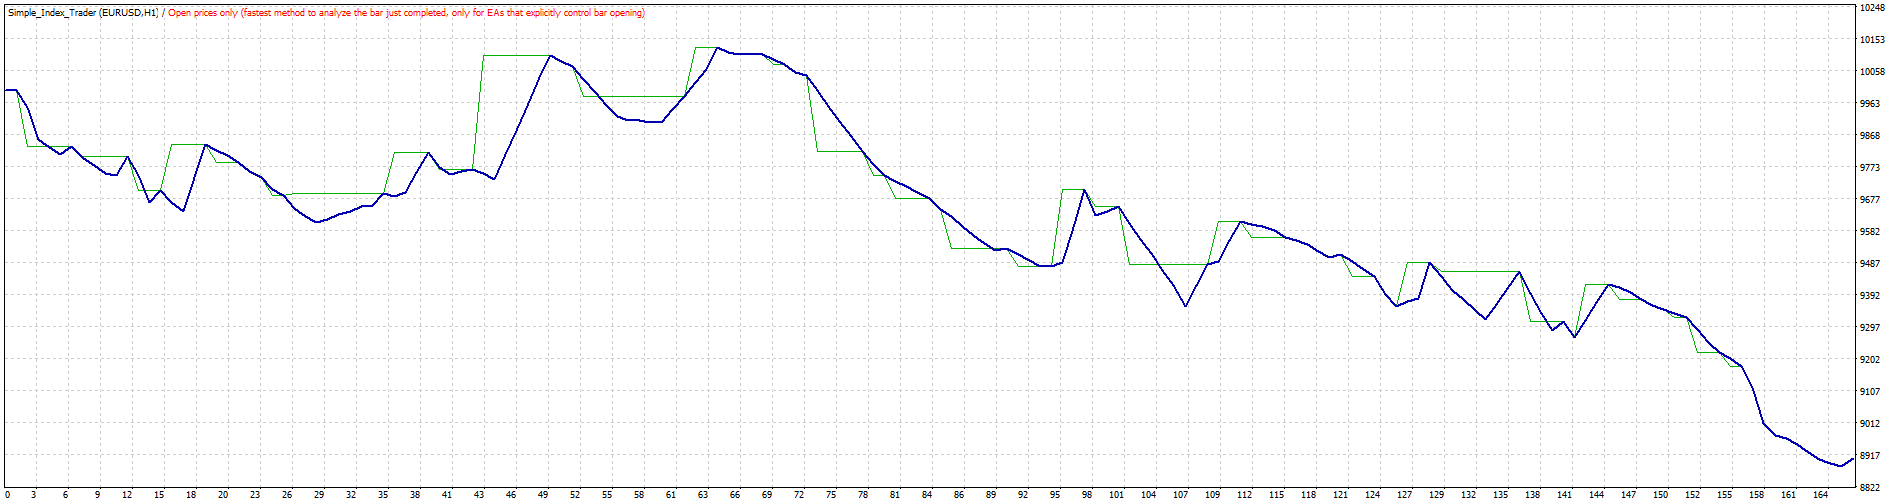Click trade number 104 on horizontal axis
This screenshot has height=504, width=1900.
1148,495
